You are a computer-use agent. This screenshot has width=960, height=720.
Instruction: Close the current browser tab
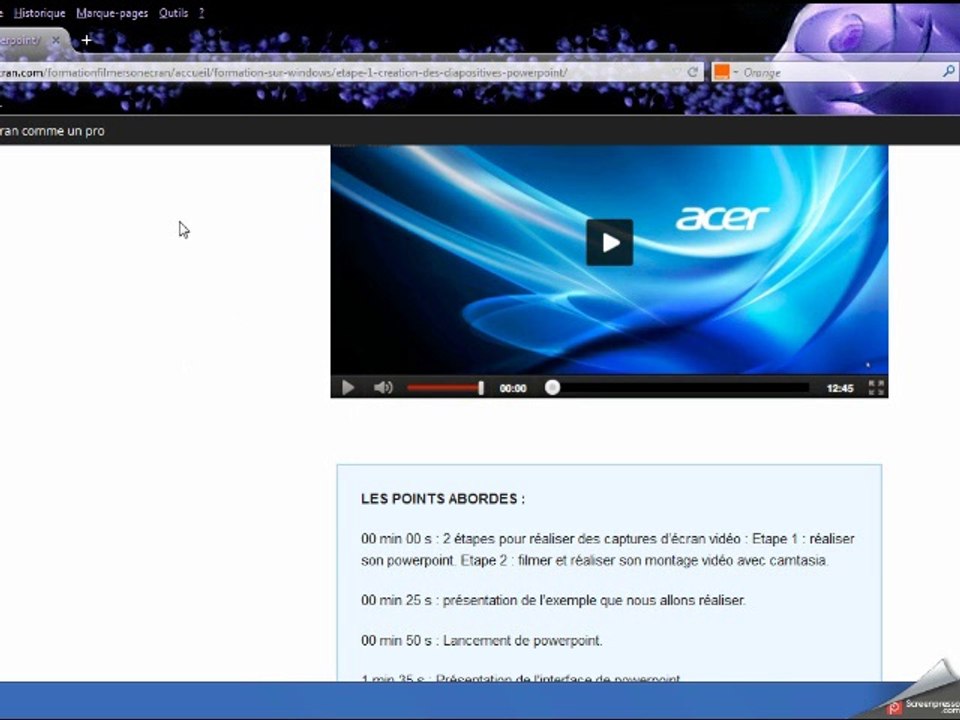point(56,40)
